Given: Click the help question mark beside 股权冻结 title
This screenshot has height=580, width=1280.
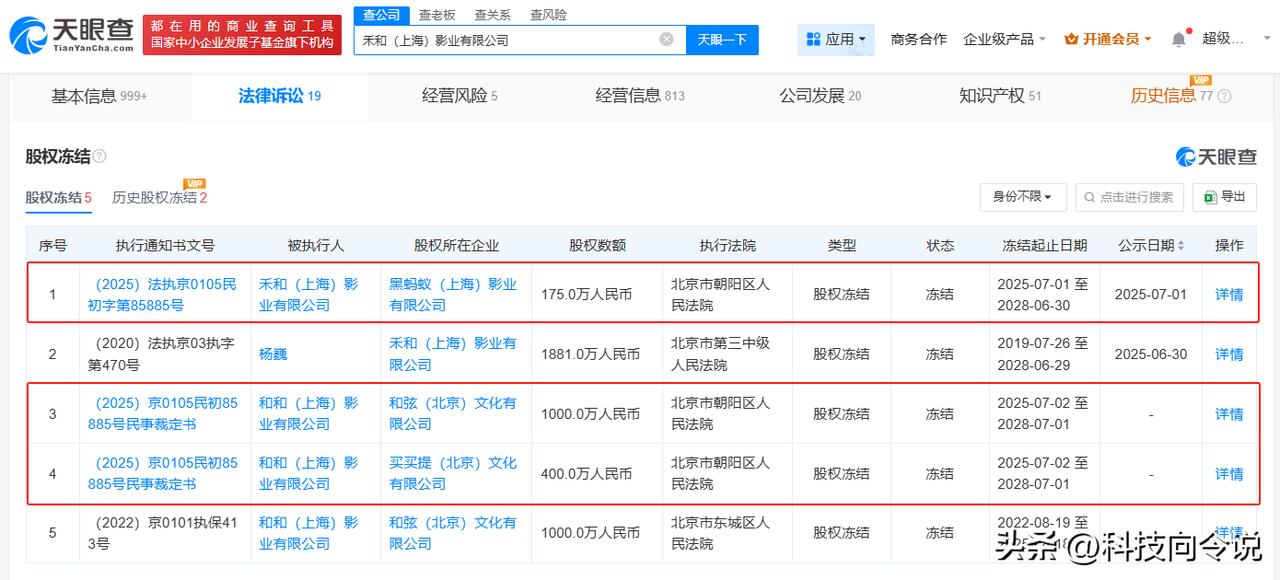Looking at the screenshot, I should coord(100,157).
